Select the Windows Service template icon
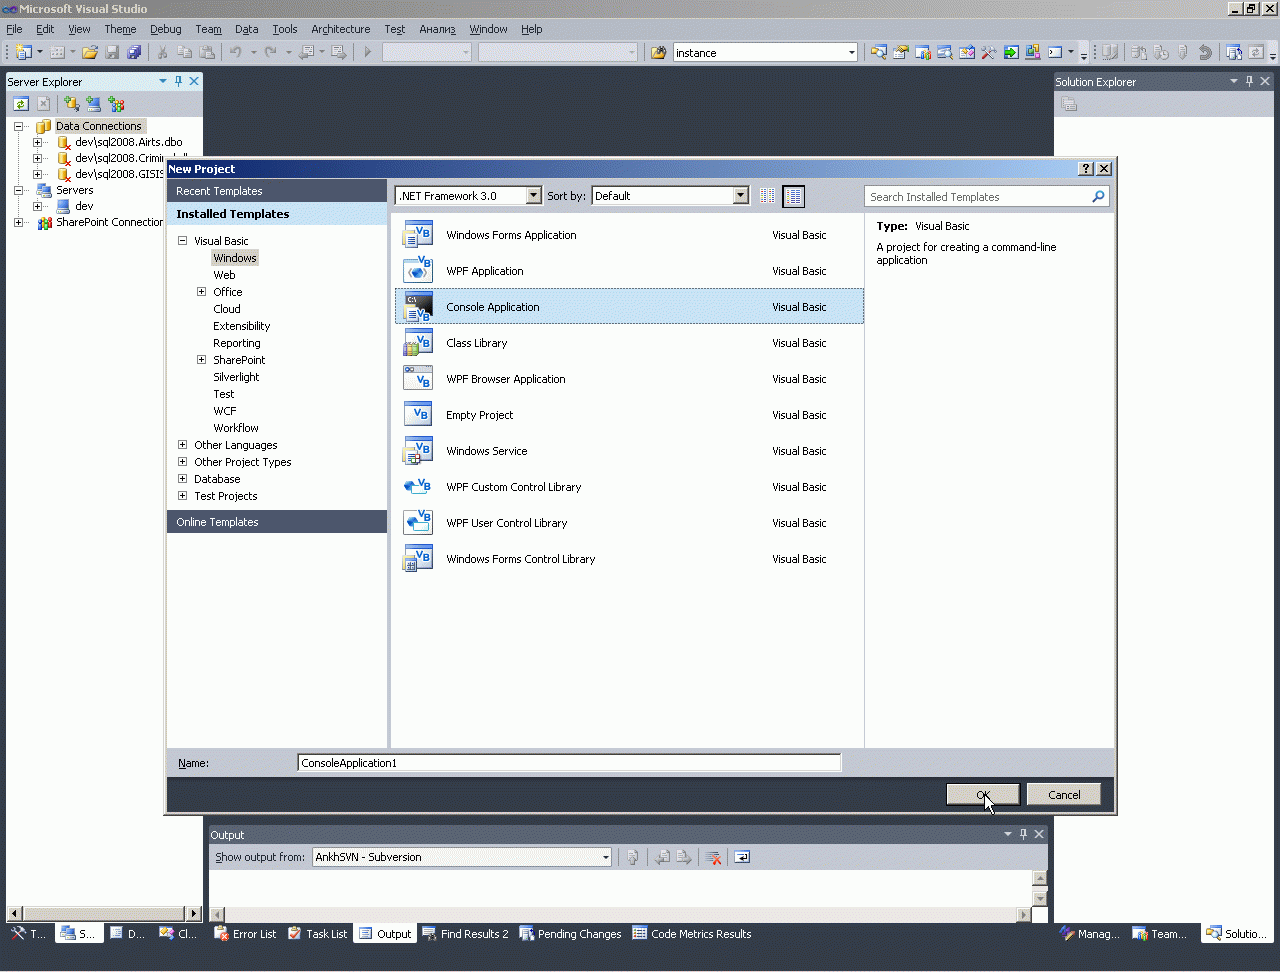 (417, 451)
